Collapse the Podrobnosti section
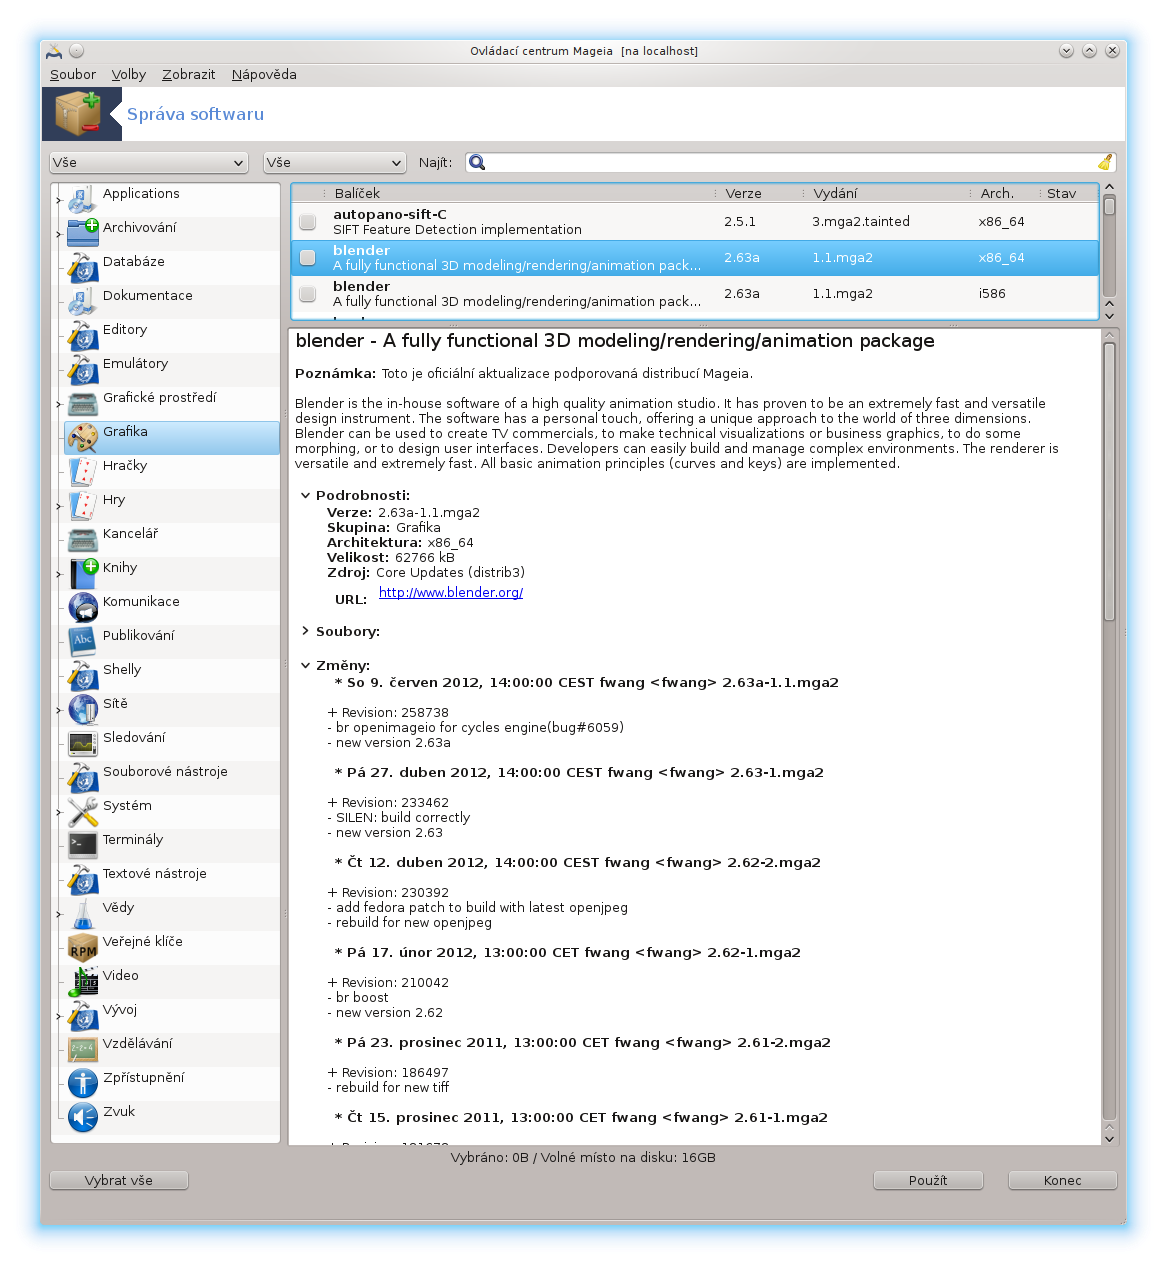The height and width of the screenshot is (1265, 1167). click(x=306, y=495)
